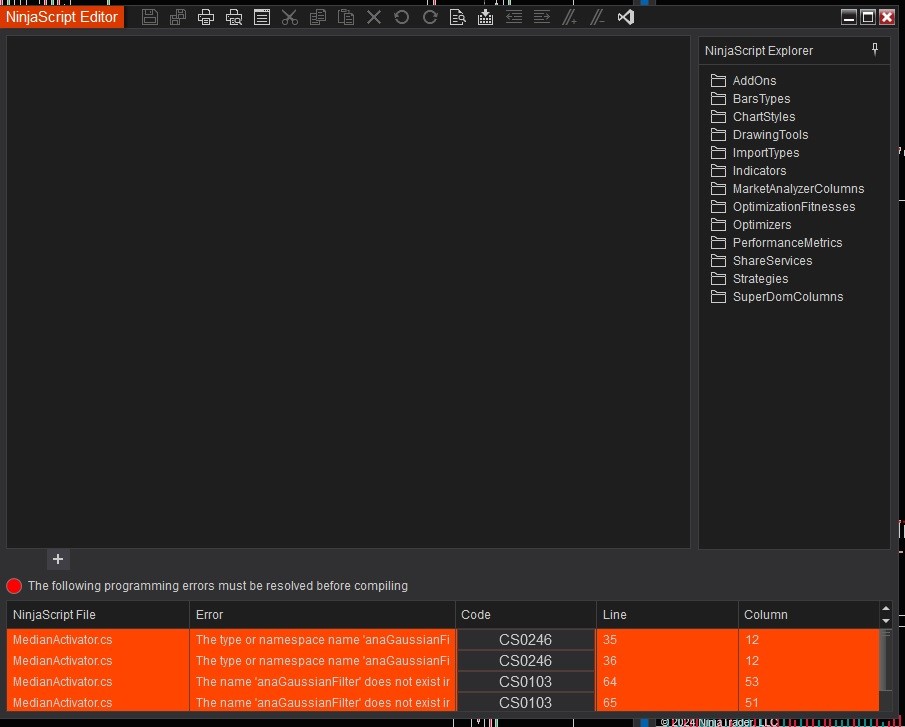Click the Print icon
Viewport: 905px width, 727px height.
pyautogui.click(x=206, y=17)
